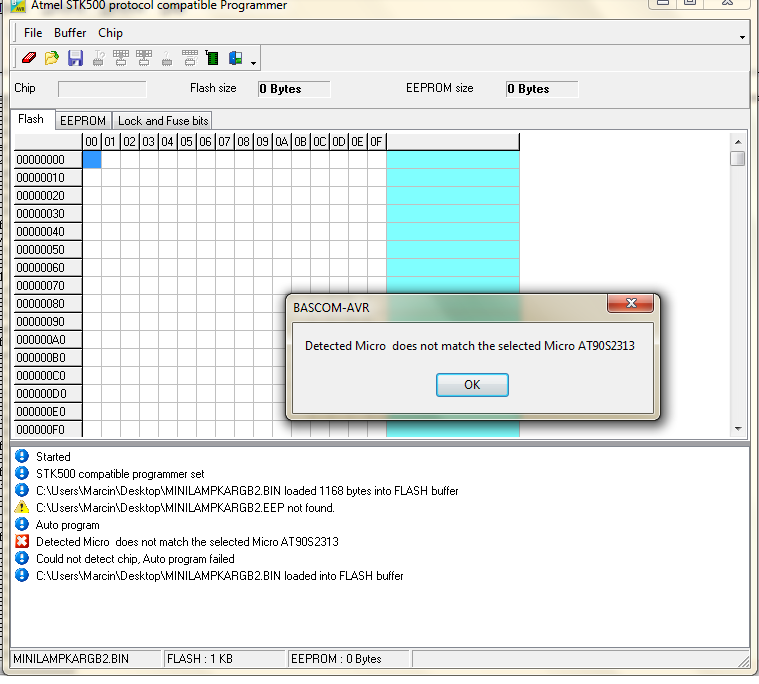
Task: Click the grey grid-and-chip icon left of the green chip
Action: coord(190,58)
